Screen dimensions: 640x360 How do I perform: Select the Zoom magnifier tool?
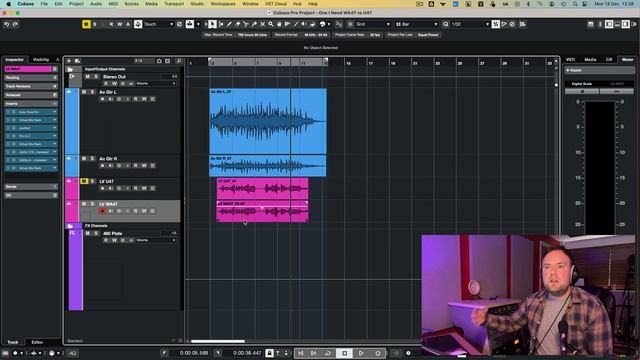click(x=271, y=24)
